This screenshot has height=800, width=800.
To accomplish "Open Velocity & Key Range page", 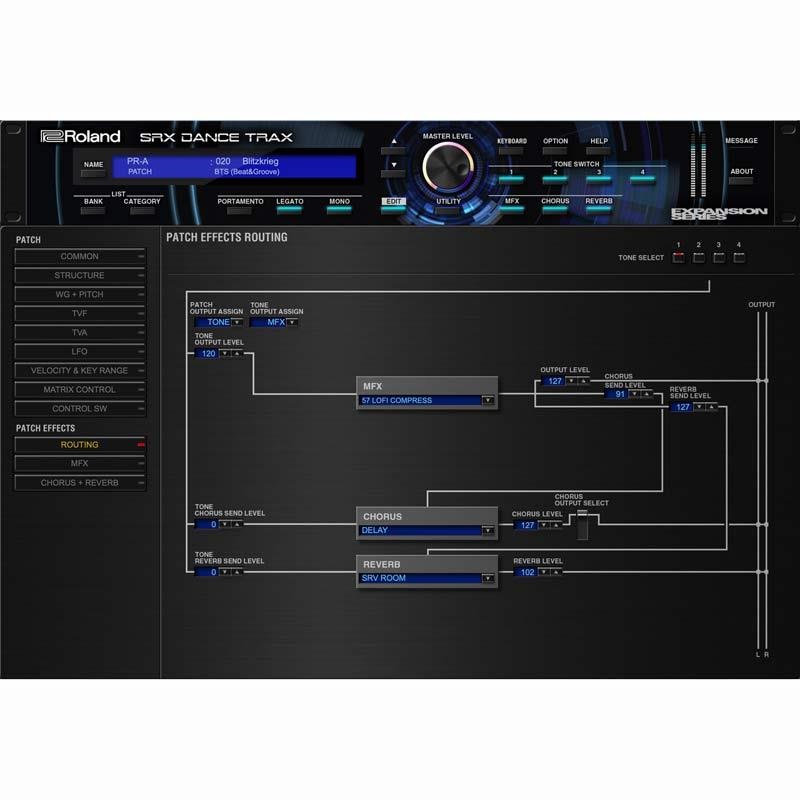I will pyautogui.click(x=80, y=370).
